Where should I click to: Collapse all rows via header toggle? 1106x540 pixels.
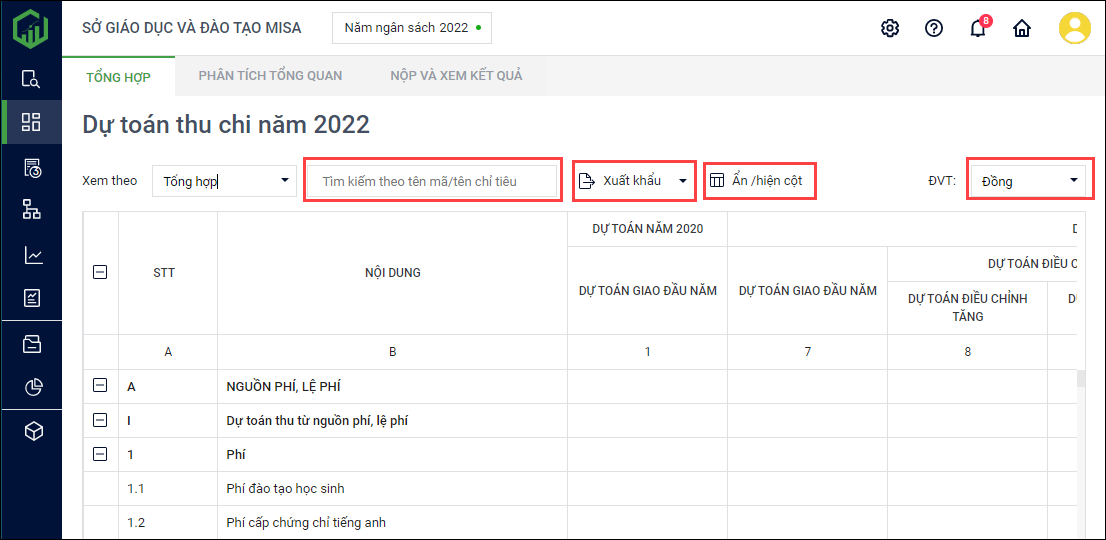[x=100, y=272]
